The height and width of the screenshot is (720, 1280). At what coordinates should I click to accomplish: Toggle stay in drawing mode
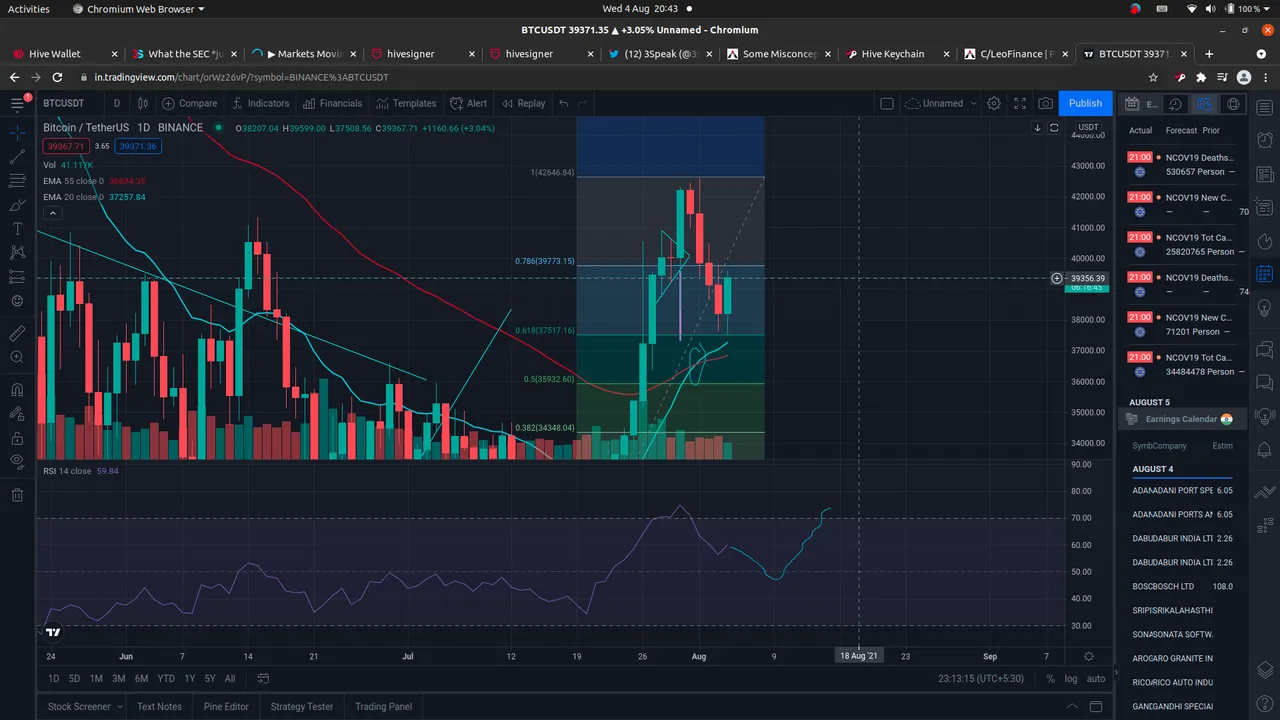pyautogui.click(x=17, y=413)
